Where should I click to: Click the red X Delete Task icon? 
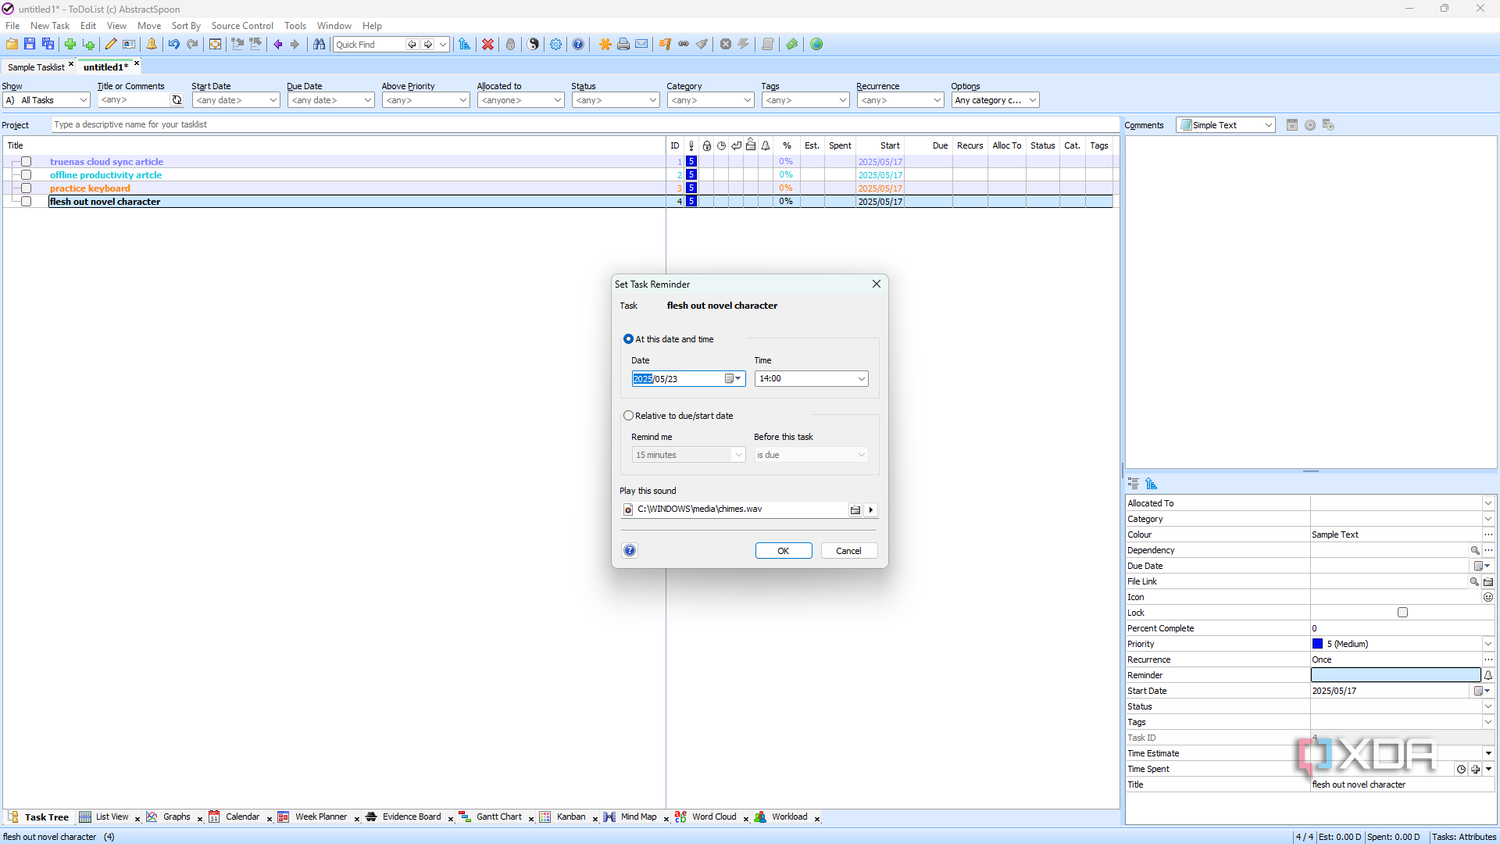(488, 44)
